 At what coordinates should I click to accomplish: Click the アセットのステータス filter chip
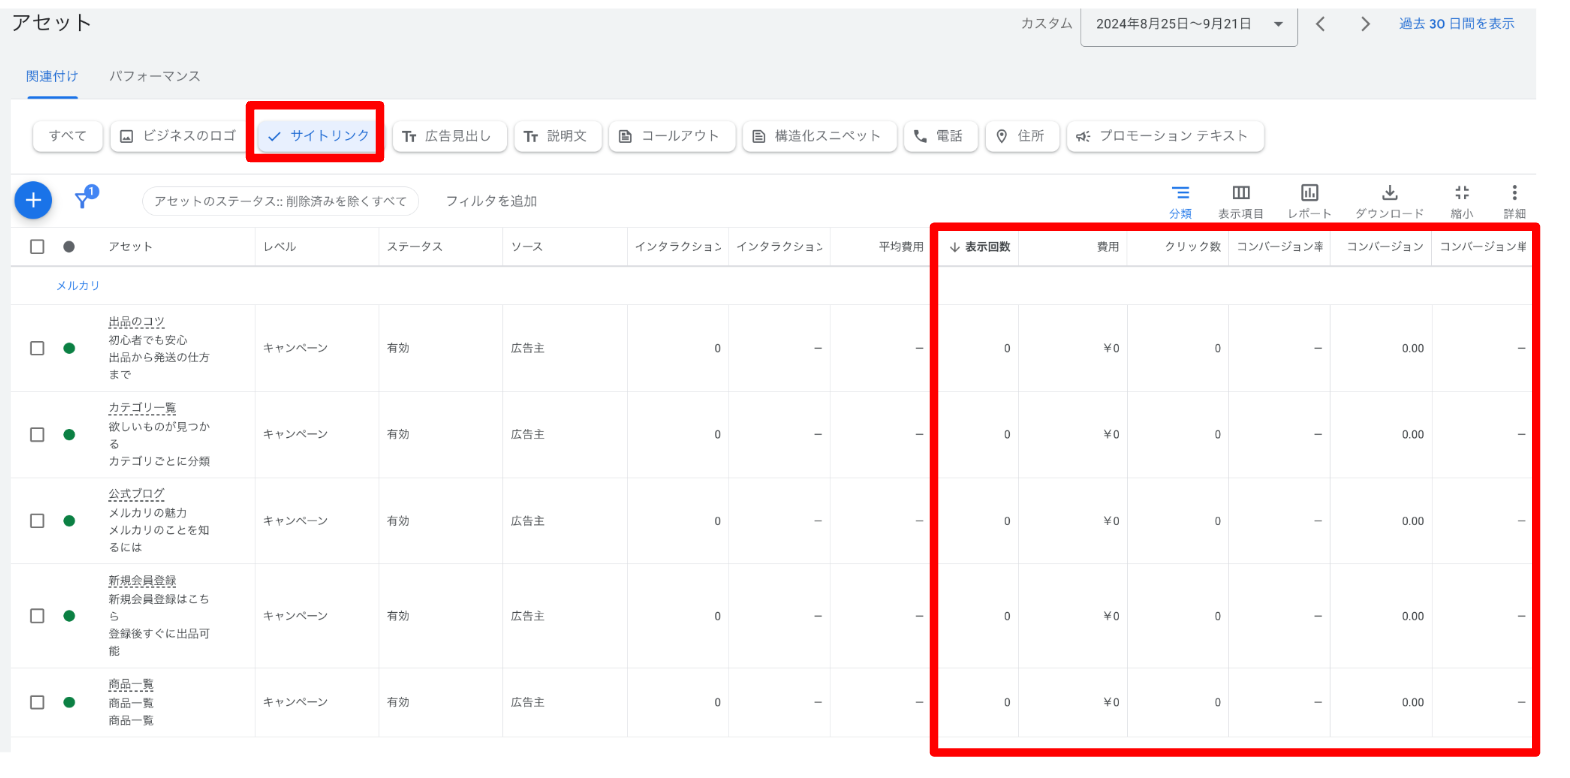coord(280,201)
